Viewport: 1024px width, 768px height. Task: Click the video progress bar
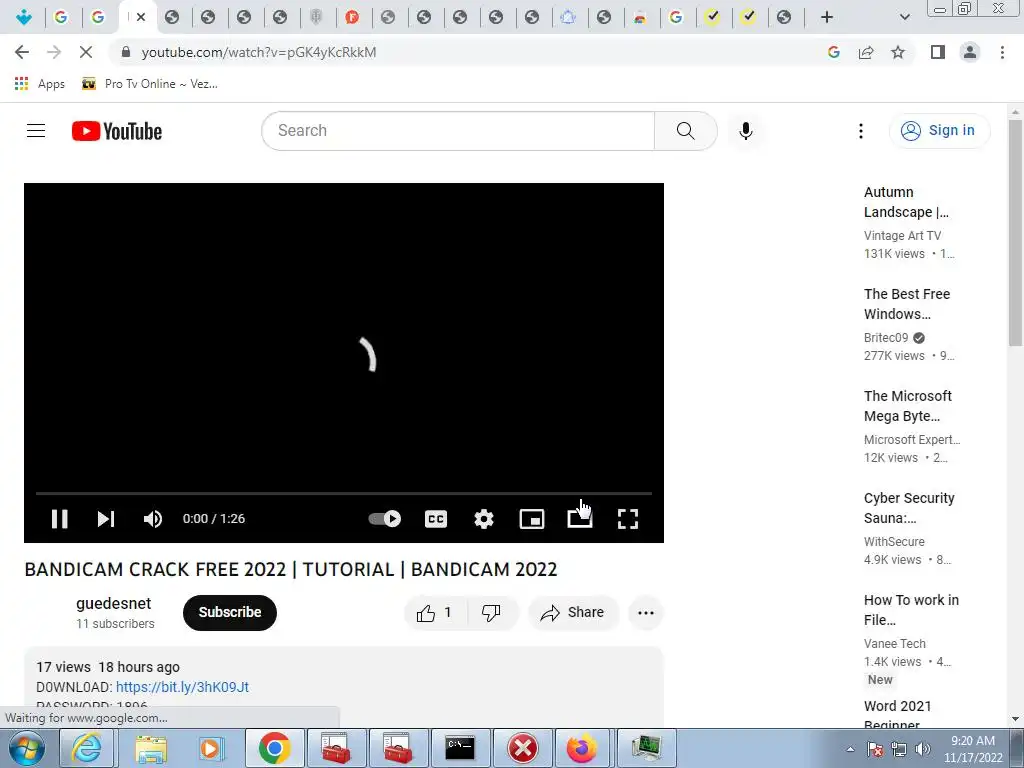tap(344, 493)
